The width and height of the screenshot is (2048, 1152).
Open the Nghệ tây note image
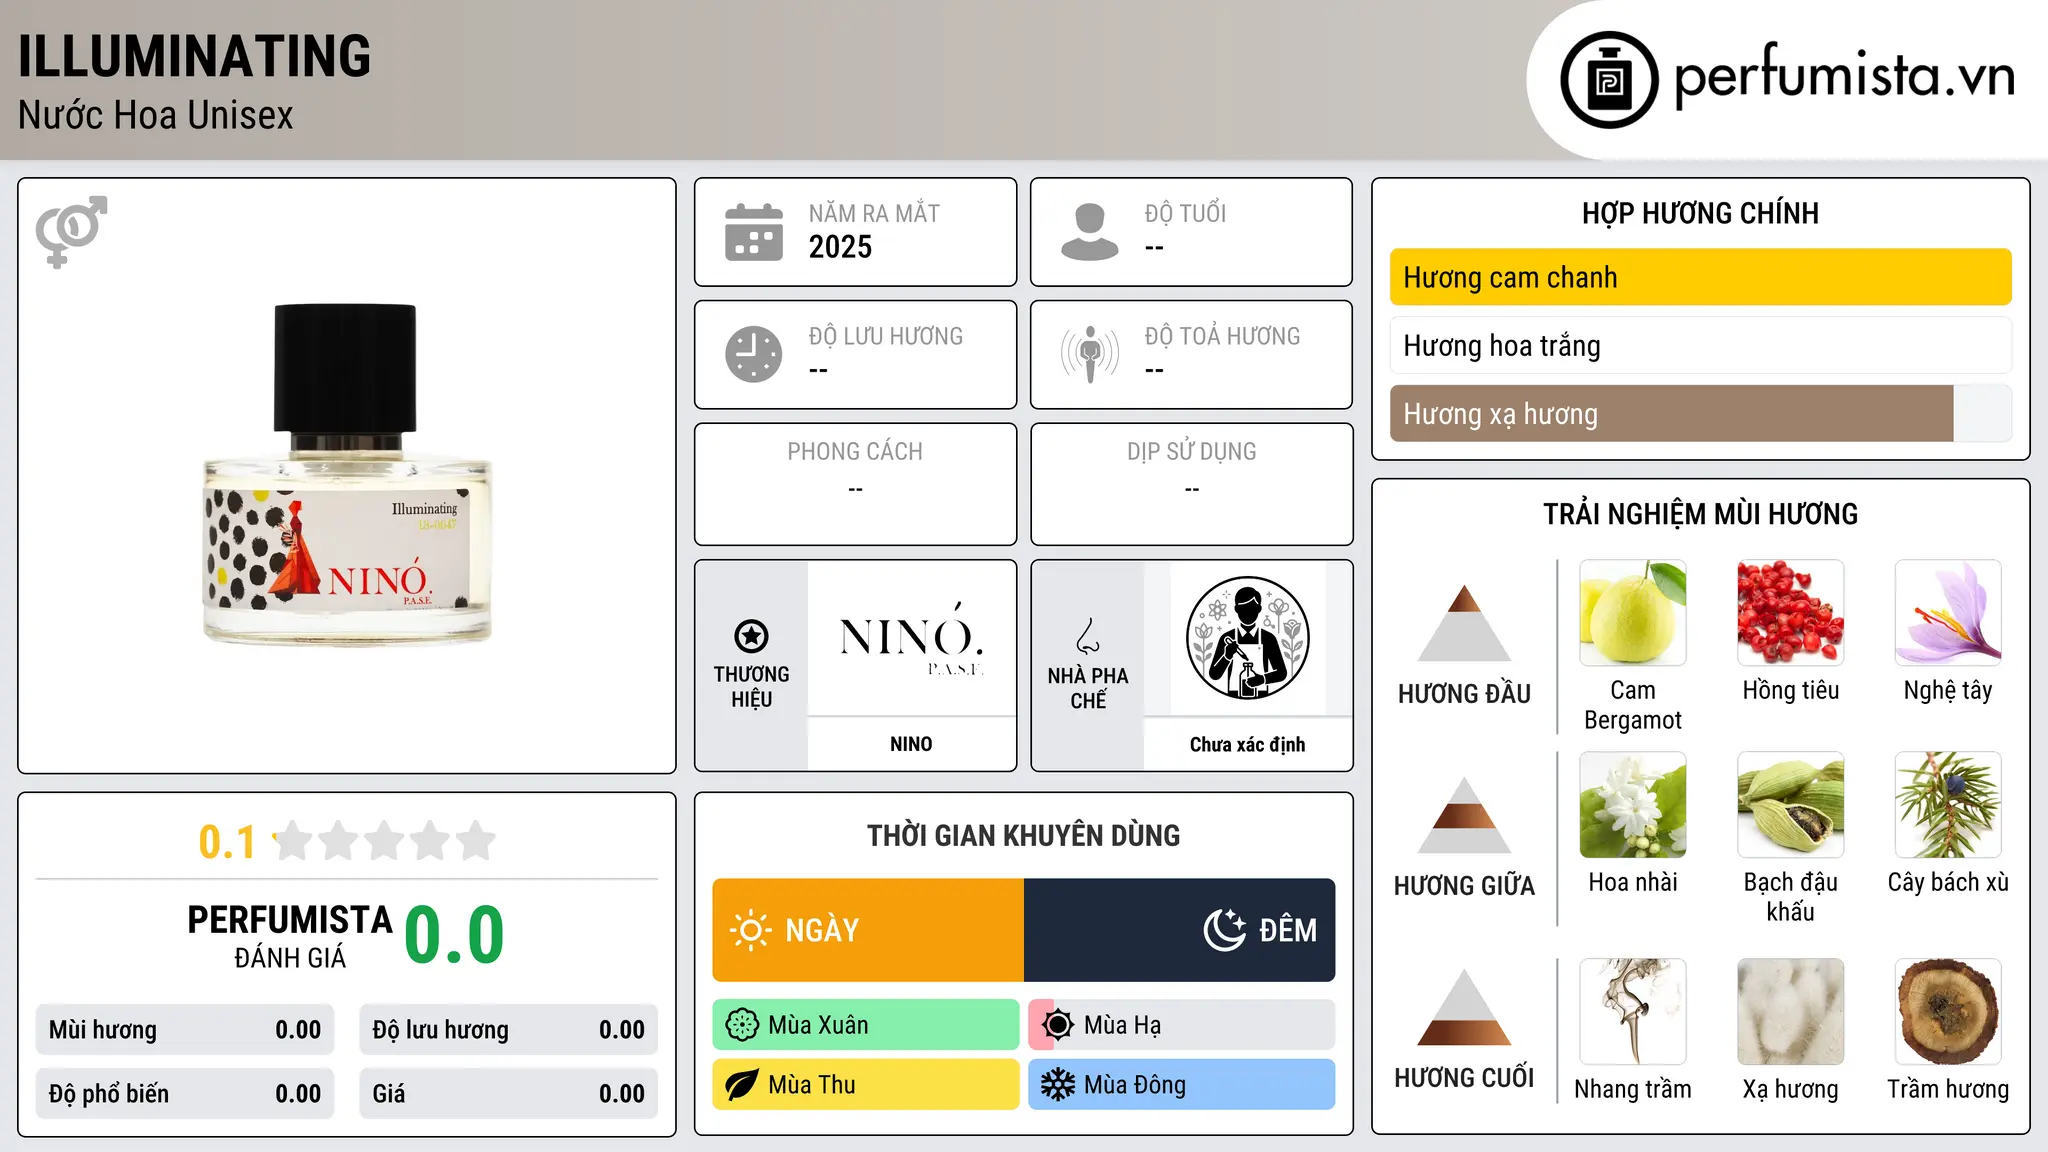tap(1948, 613)
